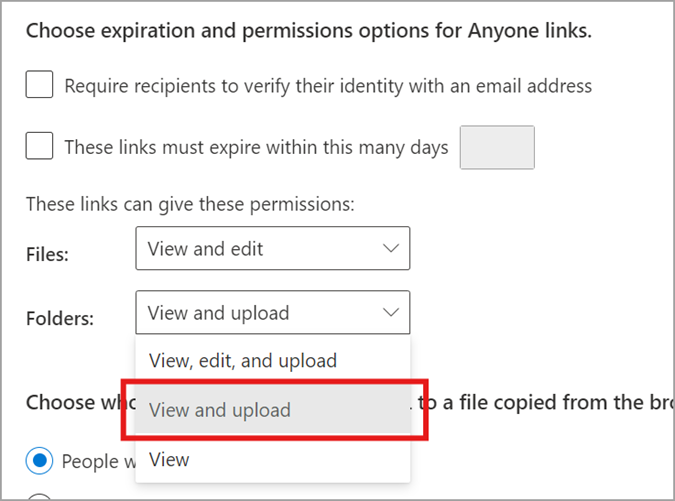Open the Files dropdown showing View and edit
Image resolution: width=675 pixels, height=501 pixels.
(272, 248)
